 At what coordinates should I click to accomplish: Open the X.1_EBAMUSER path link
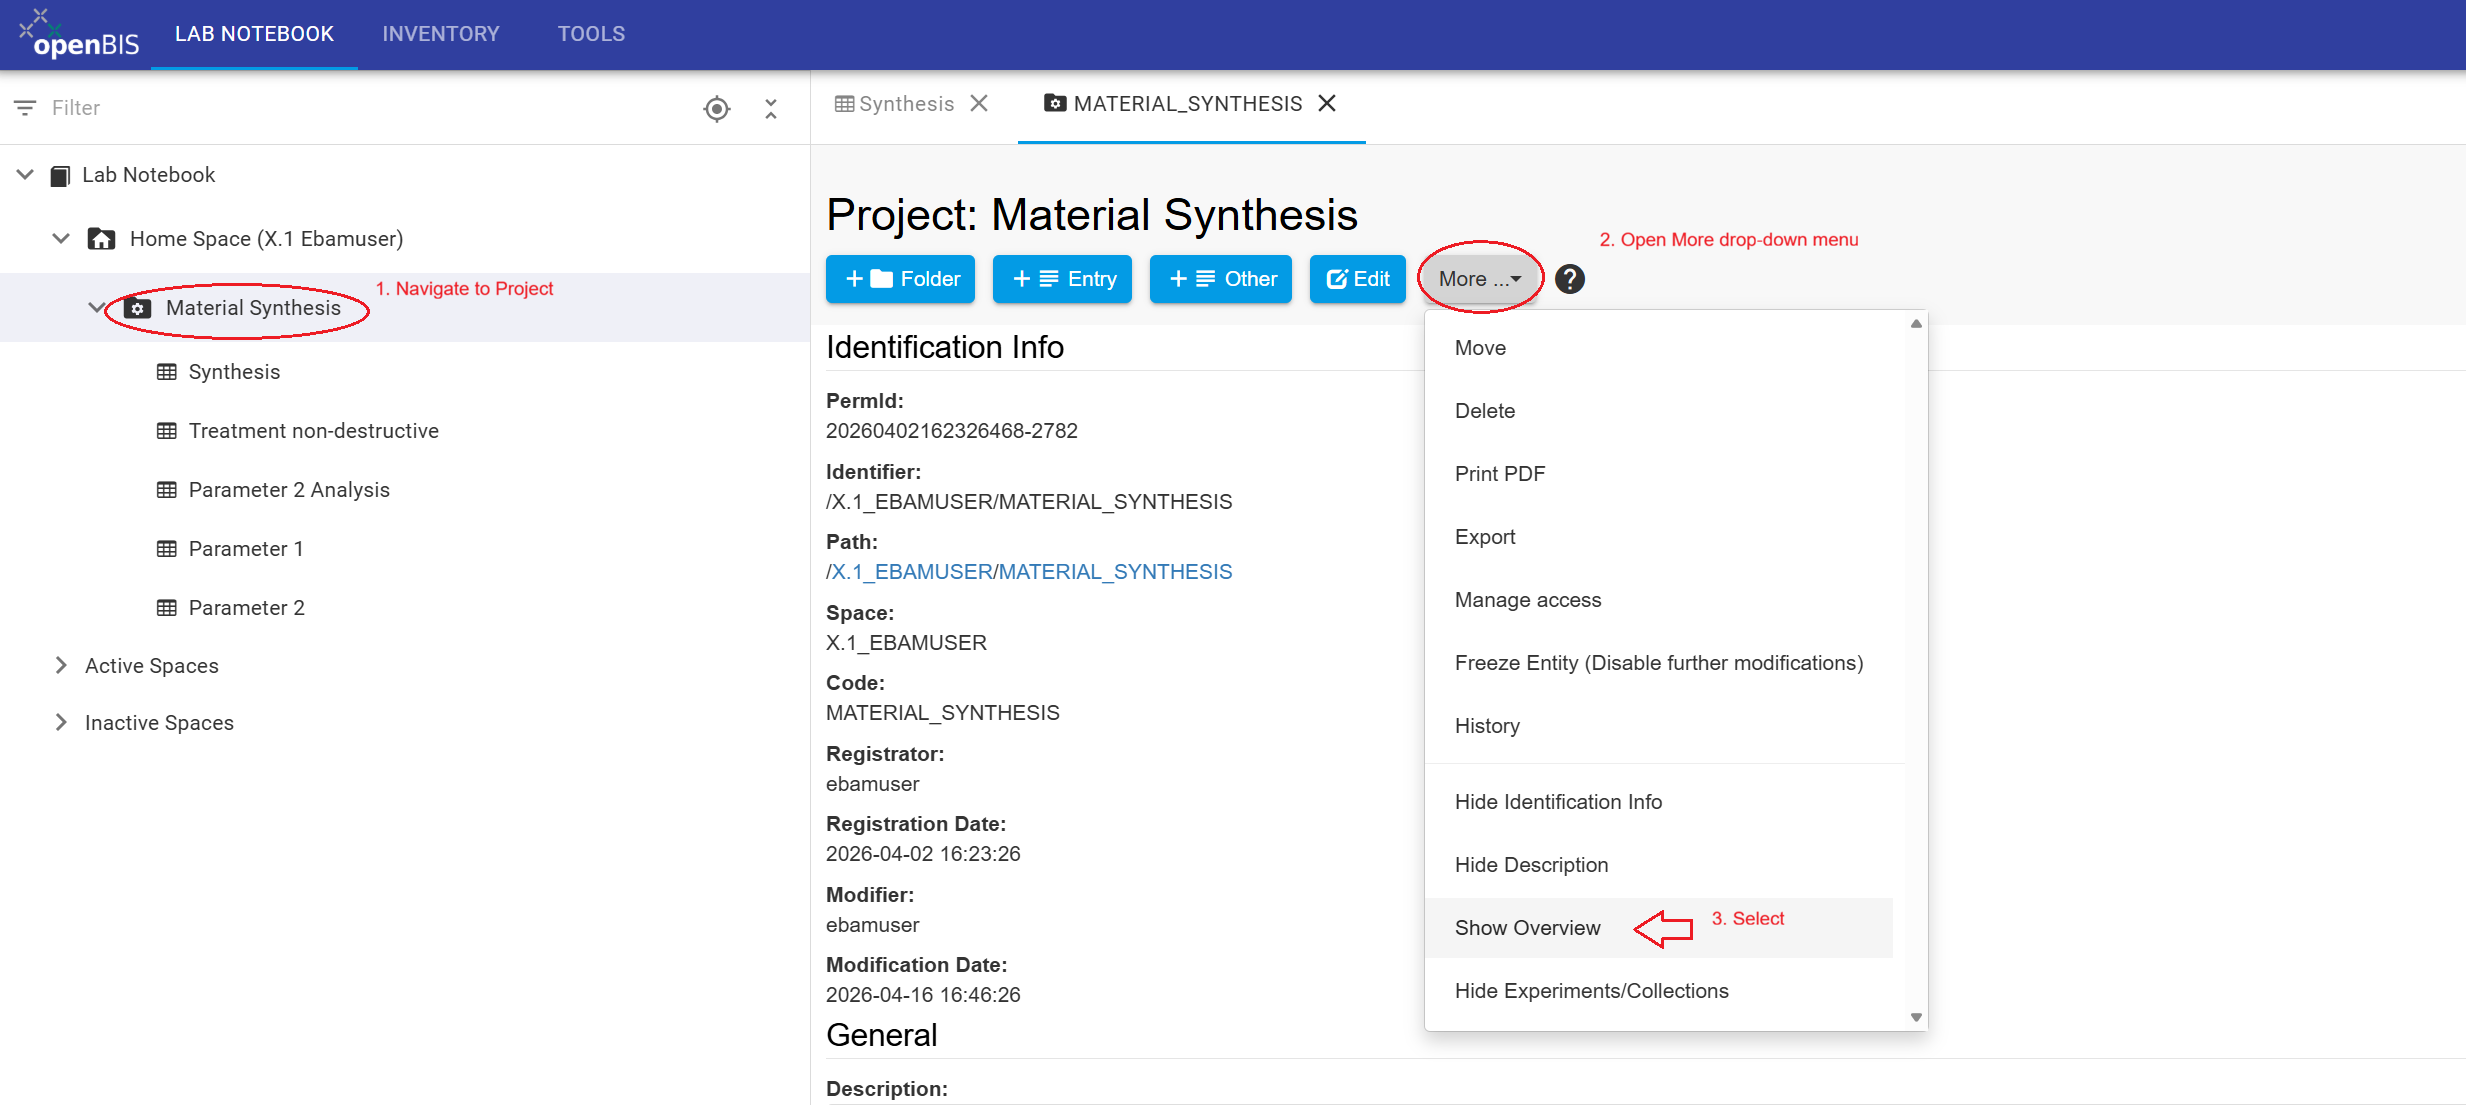[x=911, y=572]
